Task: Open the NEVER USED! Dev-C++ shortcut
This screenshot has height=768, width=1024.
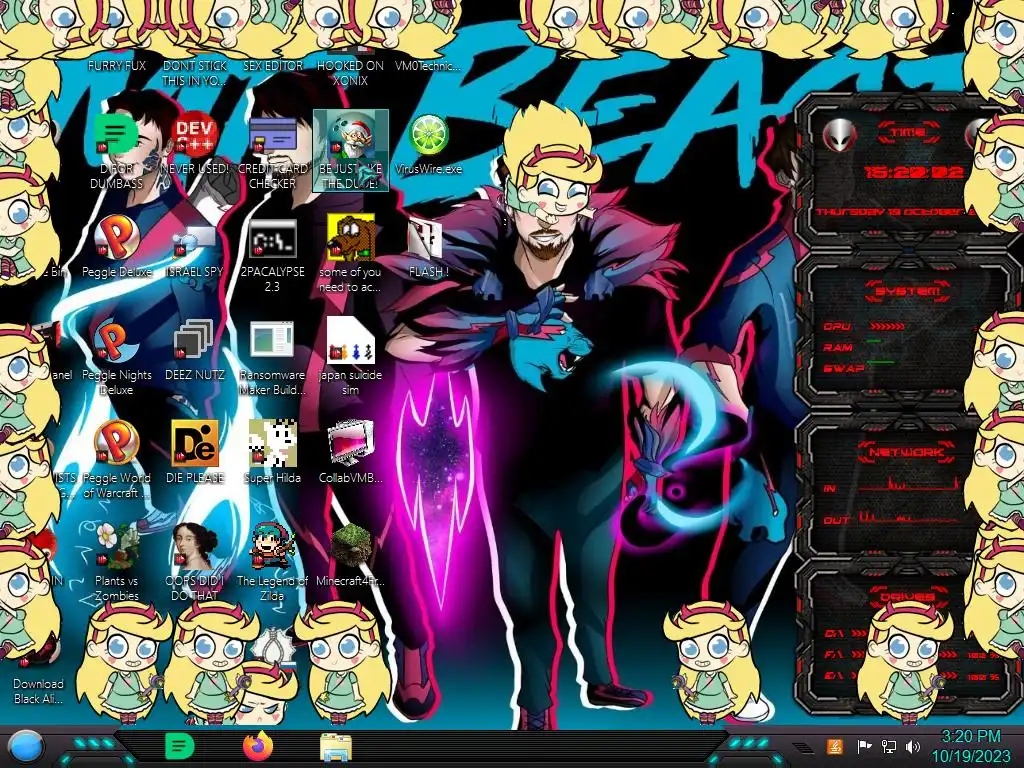Action: [x=195, y=136]
